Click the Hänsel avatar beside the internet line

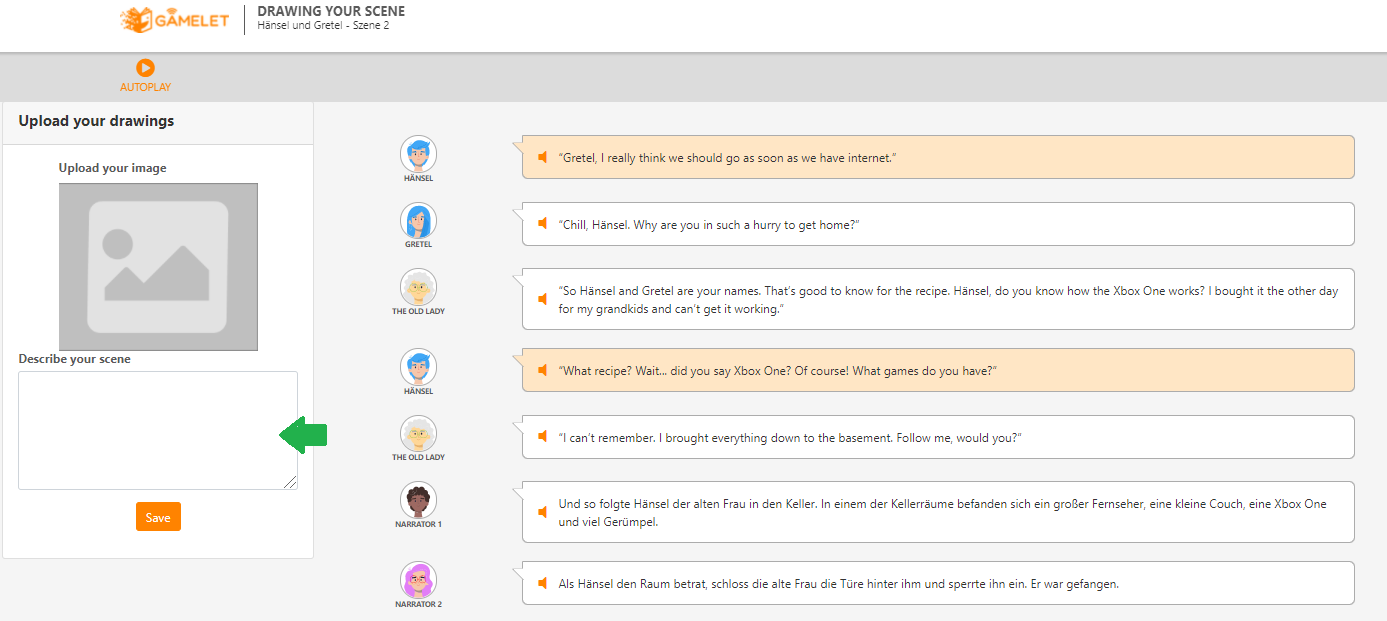point(419,154)
